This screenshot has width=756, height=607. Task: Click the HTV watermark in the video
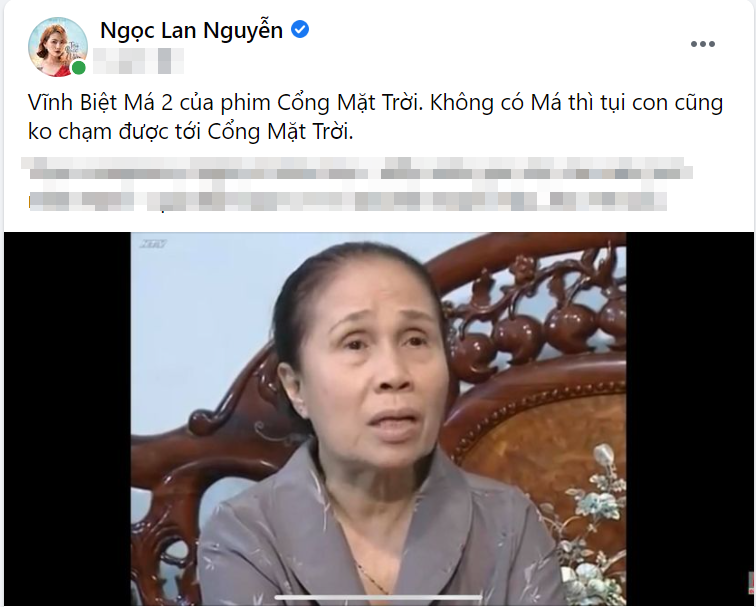(x=153, y=244)
